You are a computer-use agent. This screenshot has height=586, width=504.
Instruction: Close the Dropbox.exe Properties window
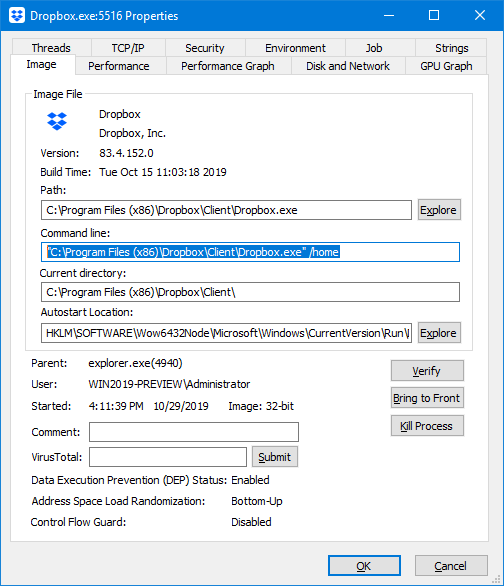pyautogui.click(x=480, y=16)
